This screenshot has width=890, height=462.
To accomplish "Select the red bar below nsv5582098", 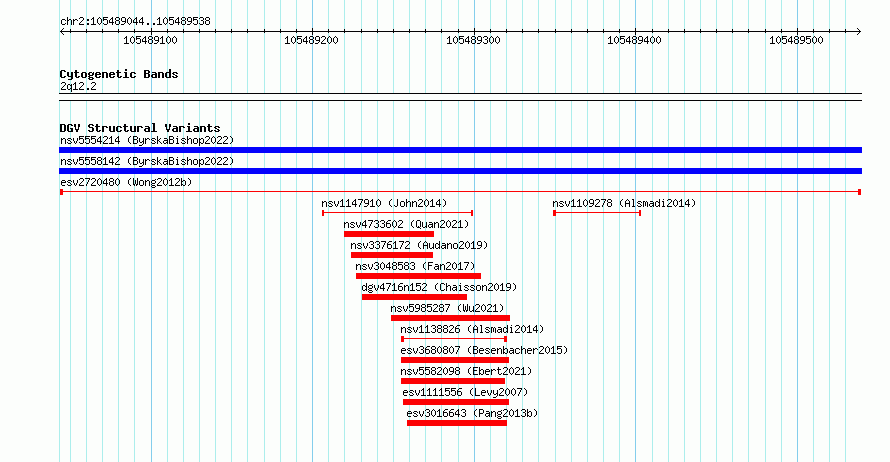I will pyautogui.click(x=452, y=381).
